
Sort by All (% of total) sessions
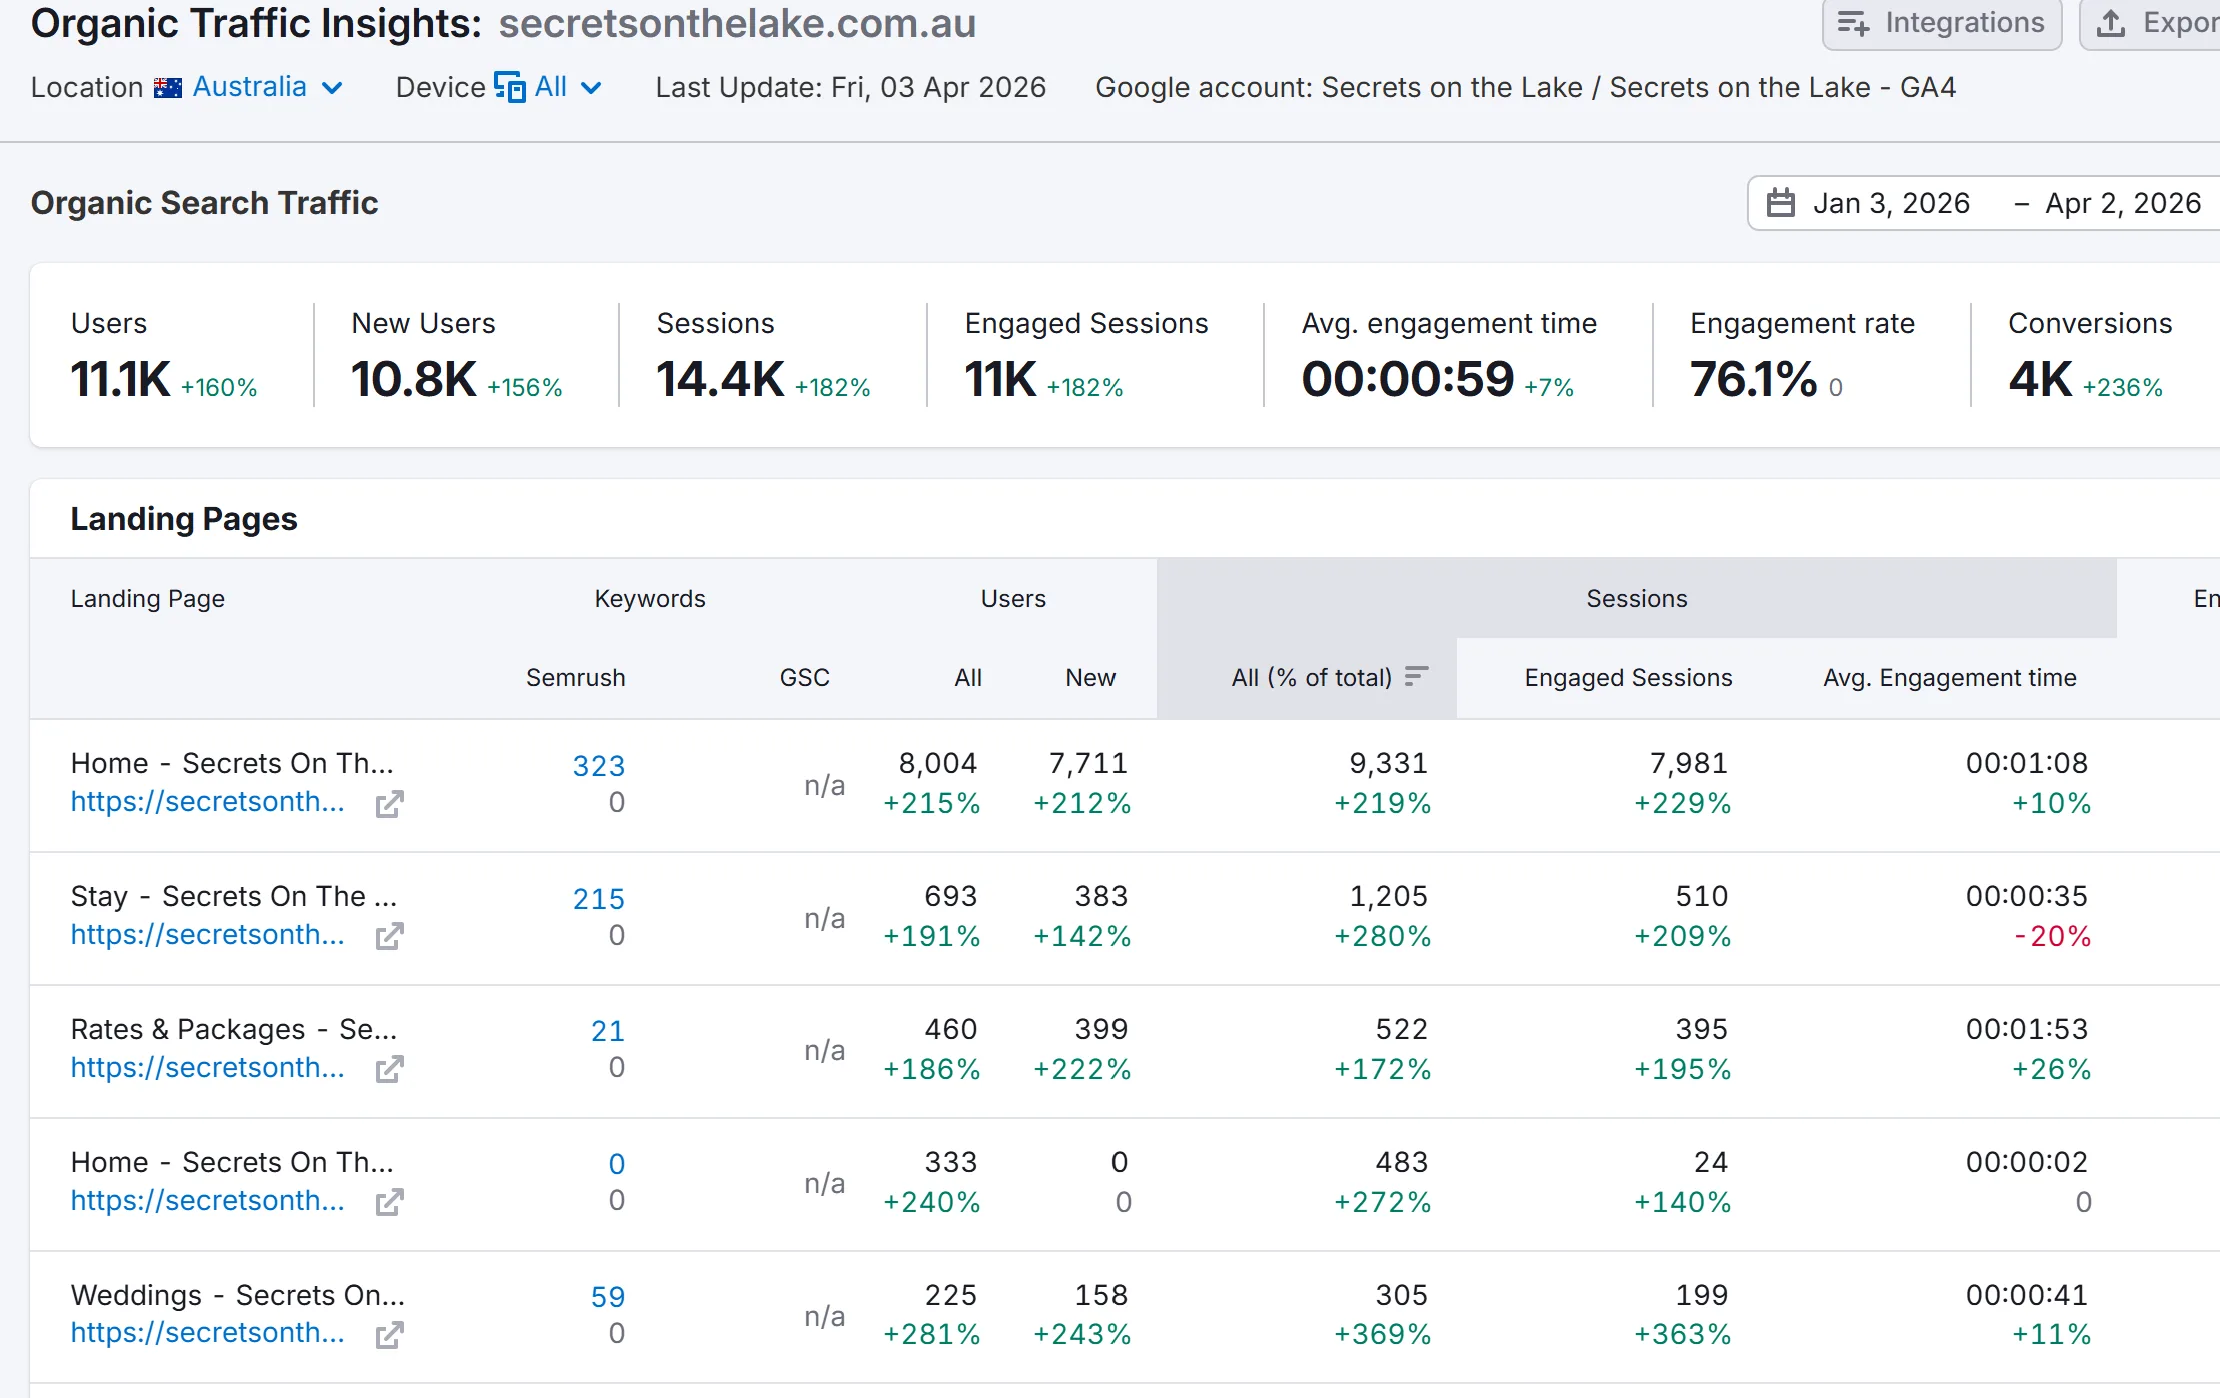pyautogui.click(x=1311, y=678)
